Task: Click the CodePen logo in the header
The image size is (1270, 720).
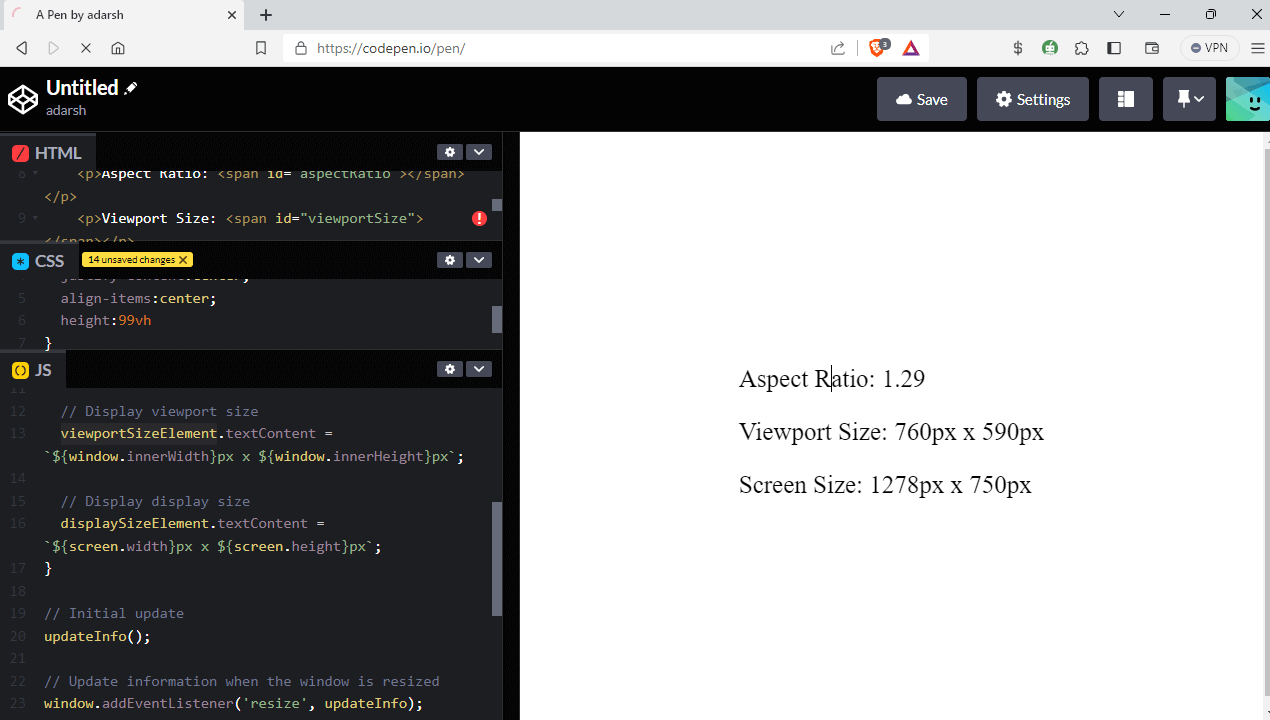Action: (22, 98)
